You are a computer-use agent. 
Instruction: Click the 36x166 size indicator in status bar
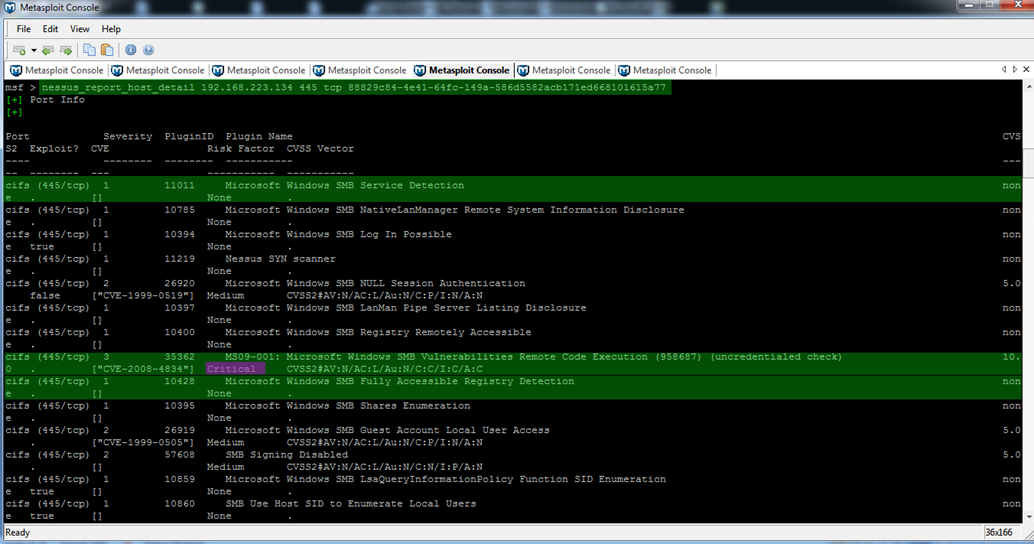click(999, 533)
